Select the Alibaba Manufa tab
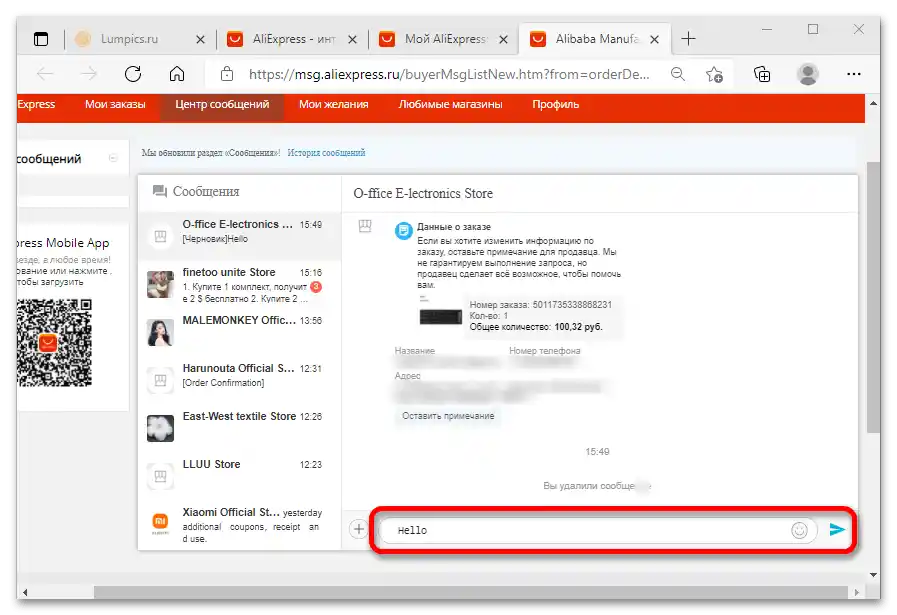The width and height of the screenshot is (897, 615). coord(597,39)
